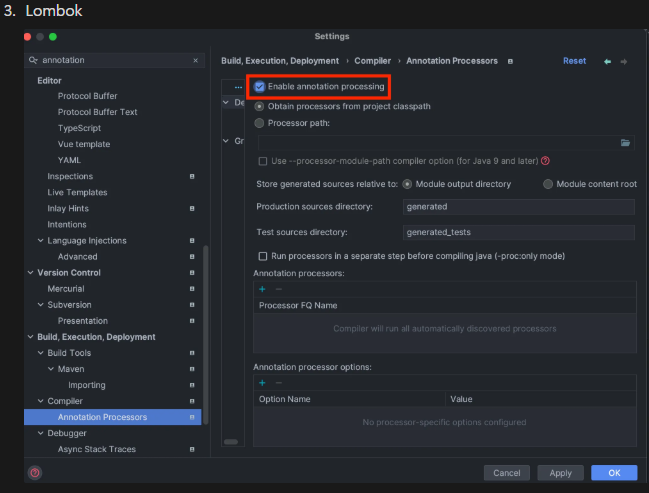Open the settings help question mark

coord(35,472)
